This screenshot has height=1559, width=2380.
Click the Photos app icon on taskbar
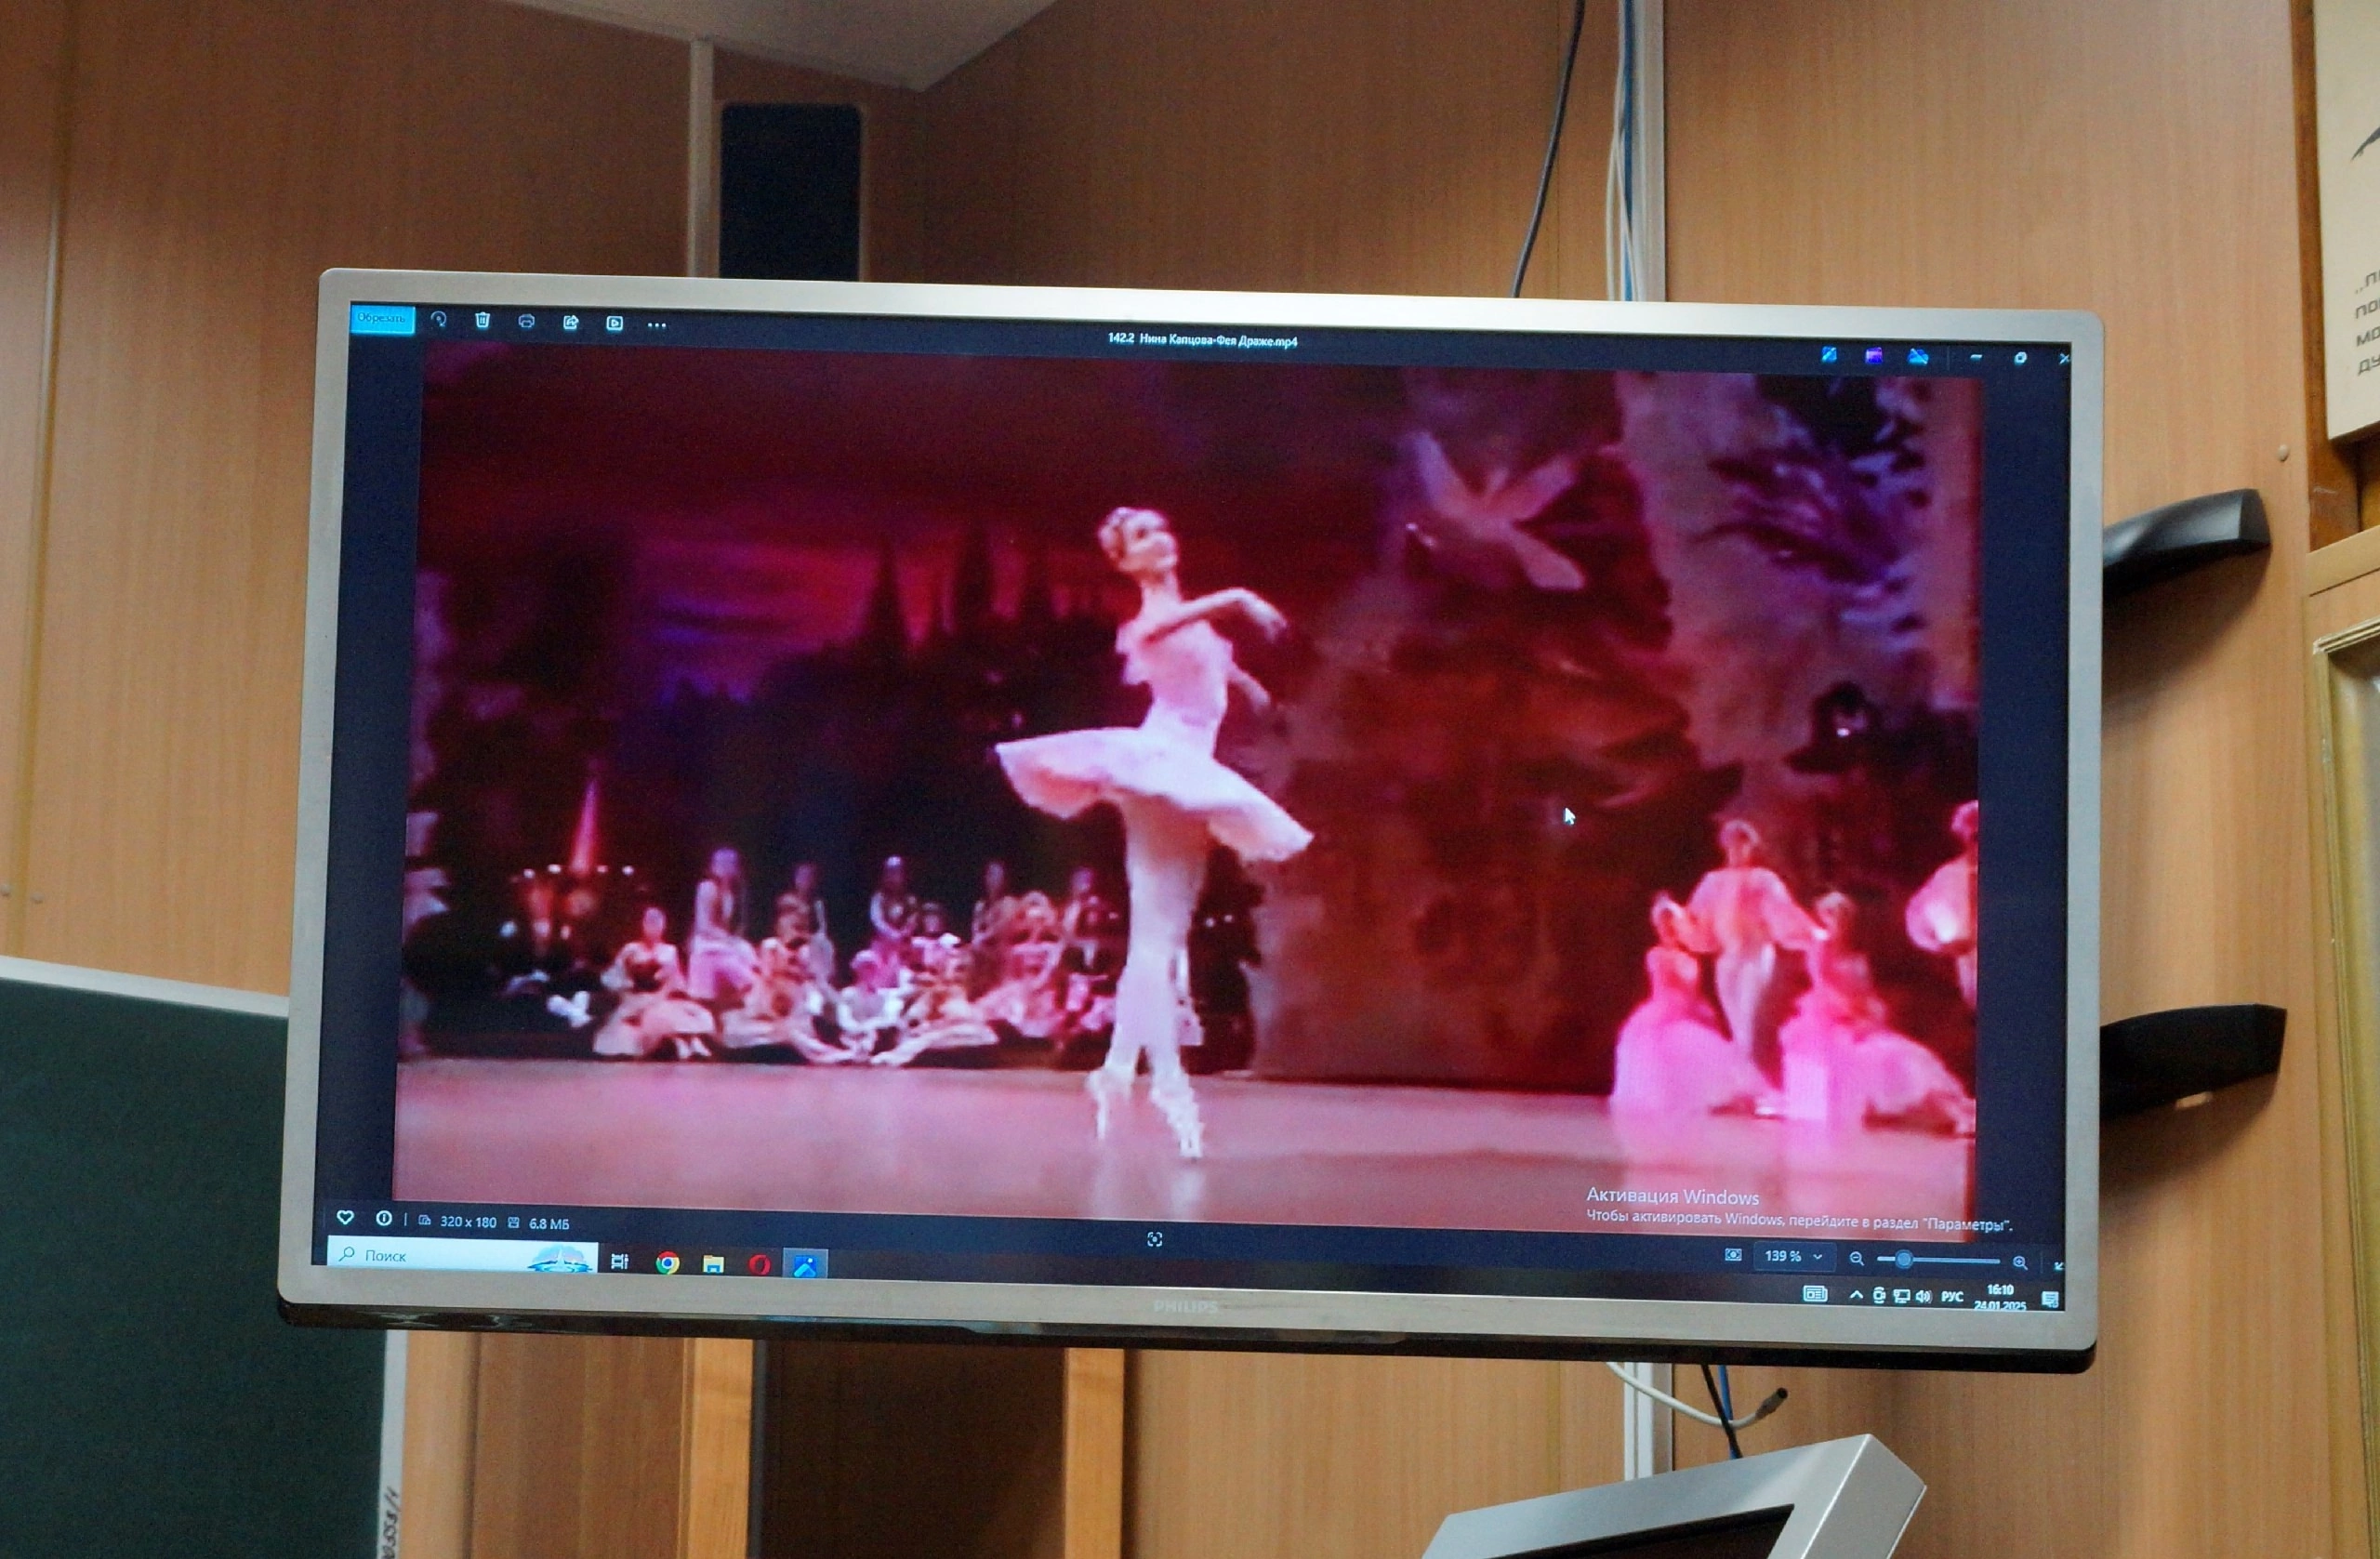(805, 1265)
